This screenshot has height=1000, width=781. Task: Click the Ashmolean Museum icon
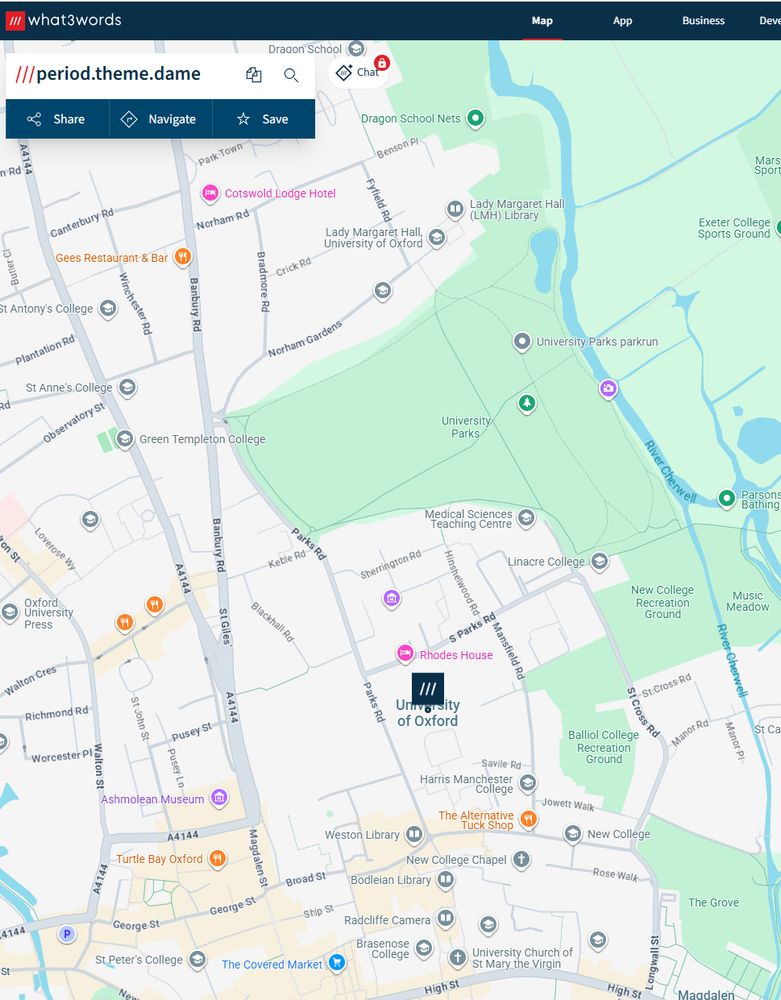tap(219, 797)
